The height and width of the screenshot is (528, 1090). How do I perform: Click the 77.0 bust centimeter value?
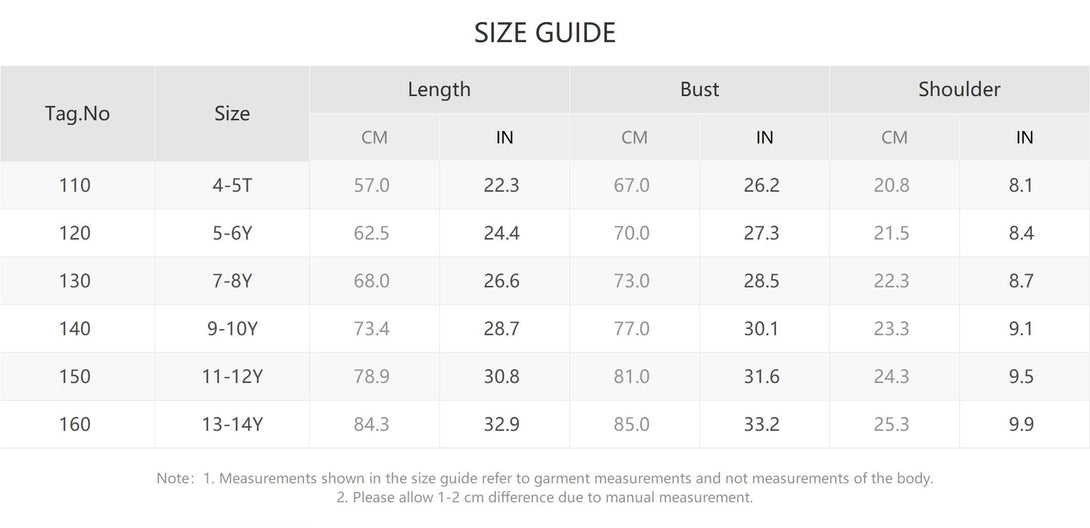pos(632,329)
